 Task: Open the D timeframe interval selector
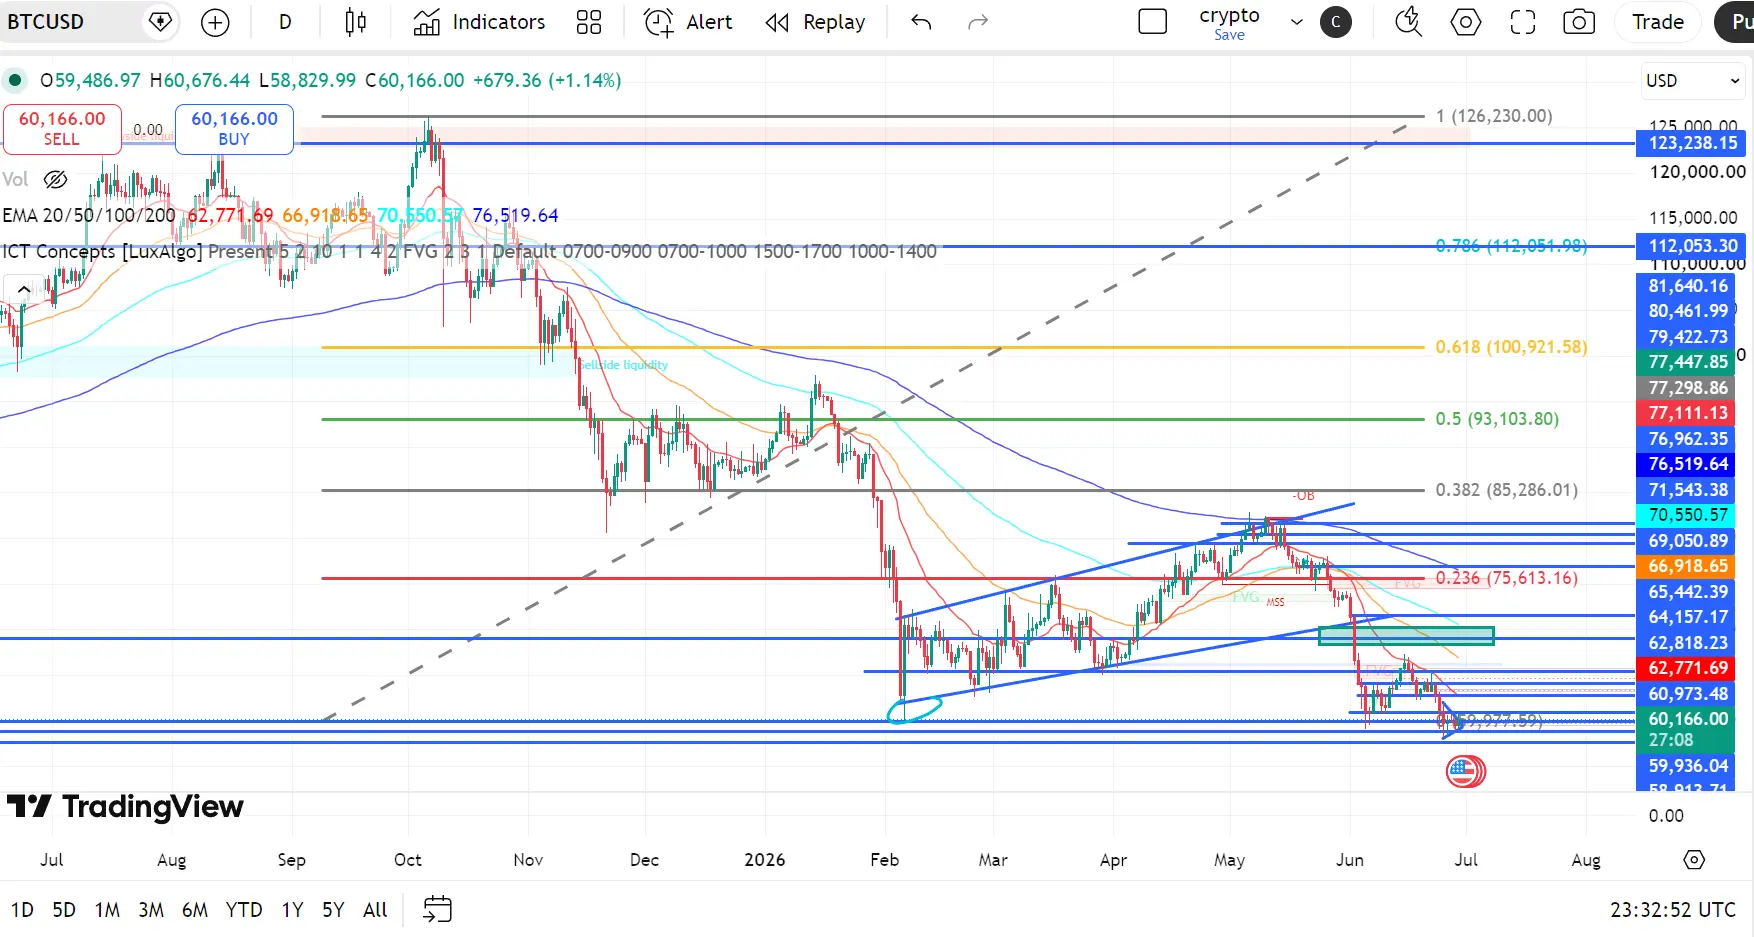click(285, 22)
